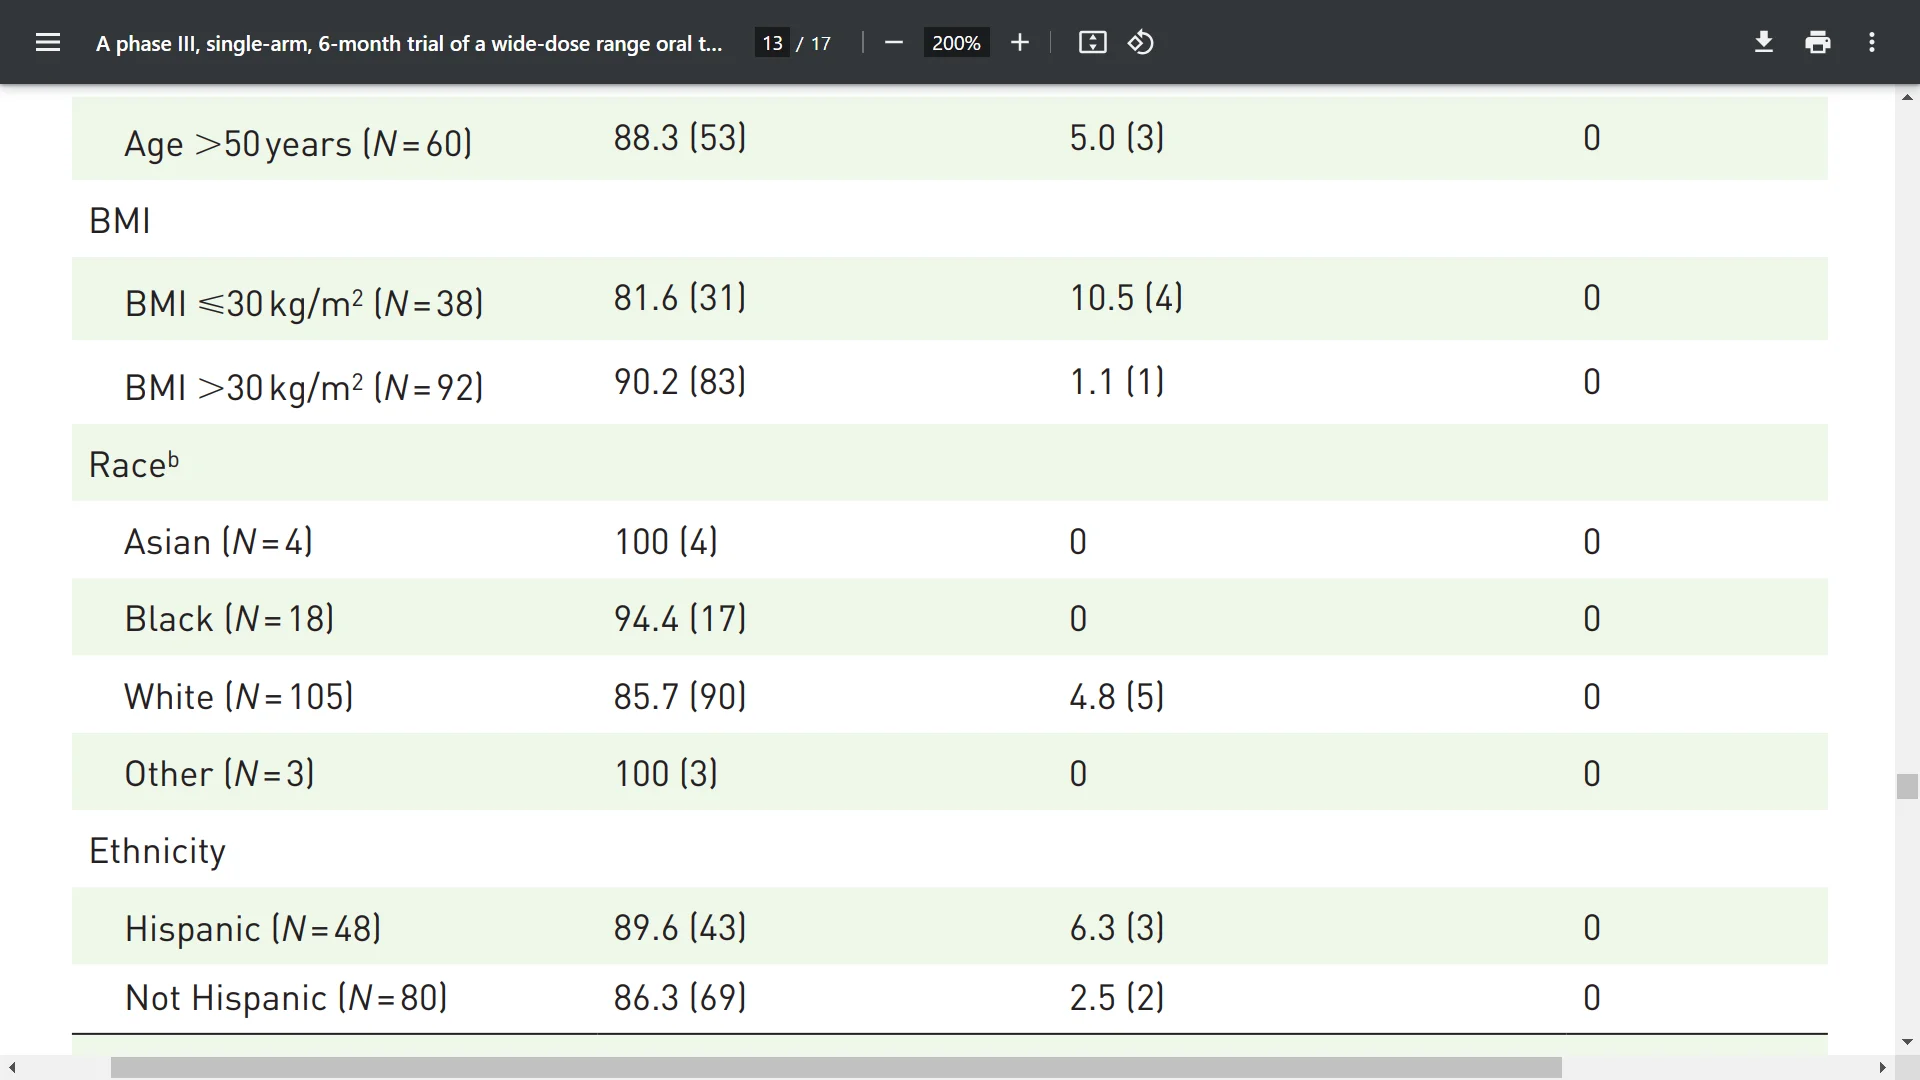
Task: Print the PDF document
Action: pos(1818,42)
